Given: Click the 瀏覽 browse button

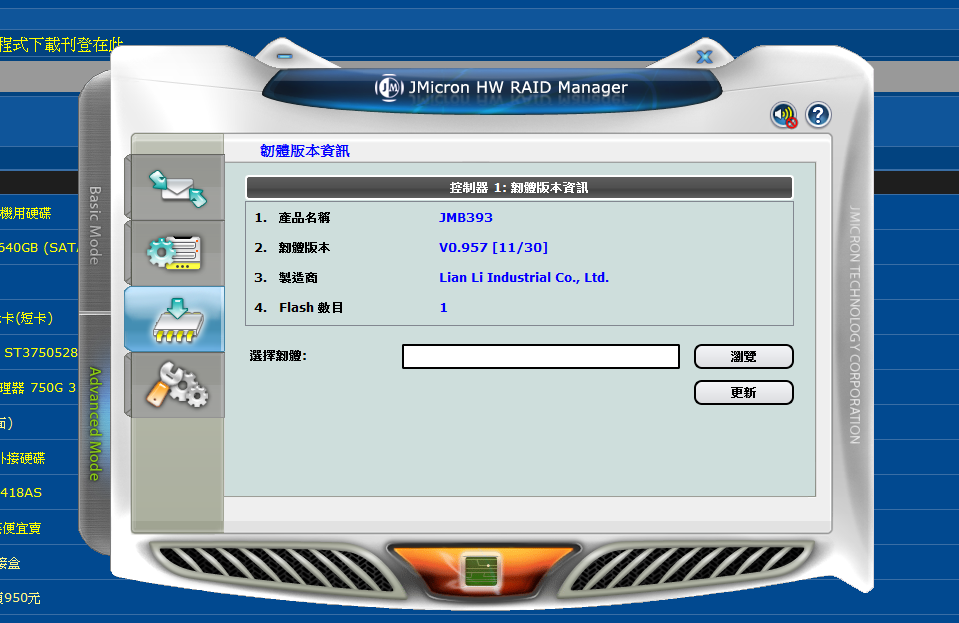Looking at the screenshot, I should coord(744,356).
